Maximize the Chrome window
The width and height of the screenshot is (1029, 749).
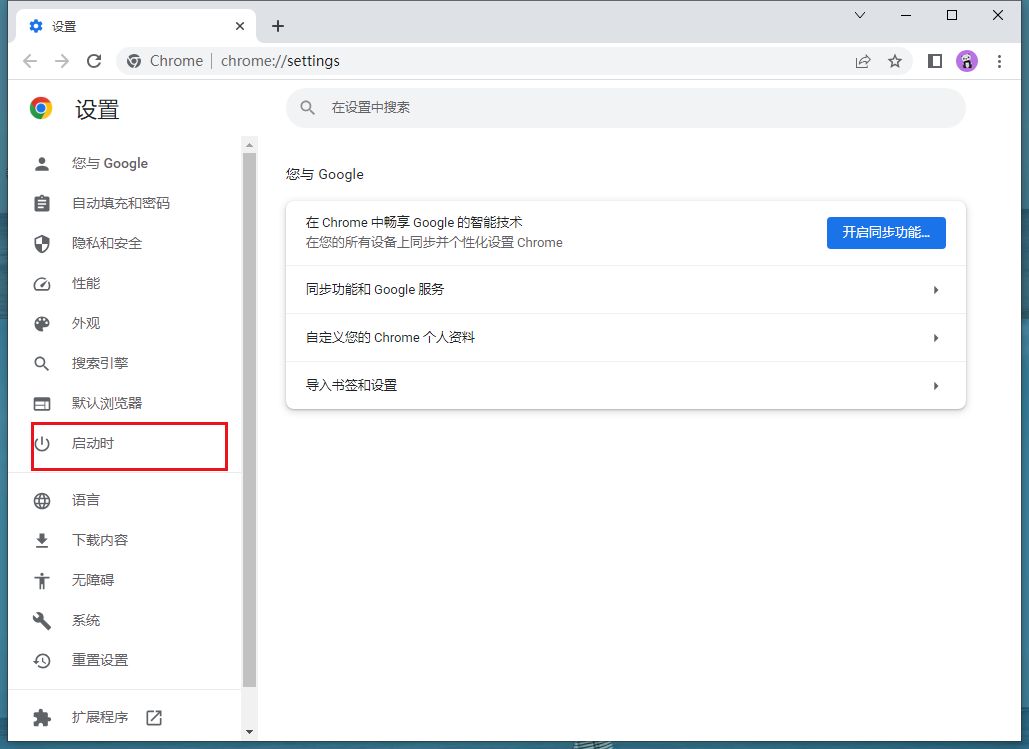pos(952,14)
